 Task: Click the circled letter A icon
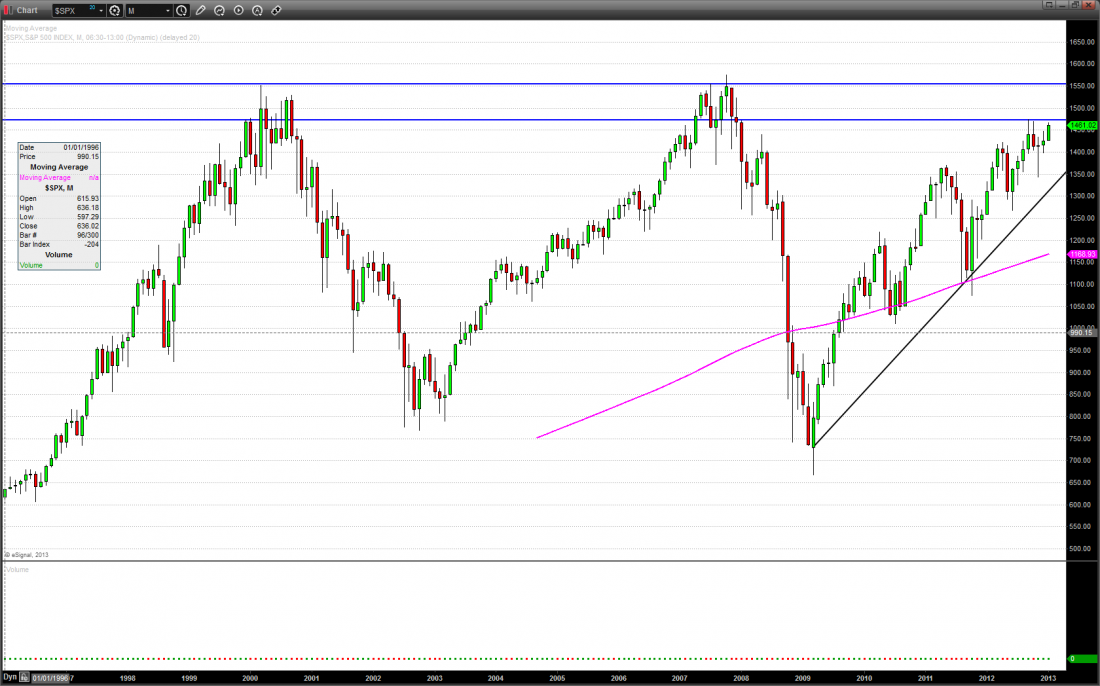tap(257, 10)
